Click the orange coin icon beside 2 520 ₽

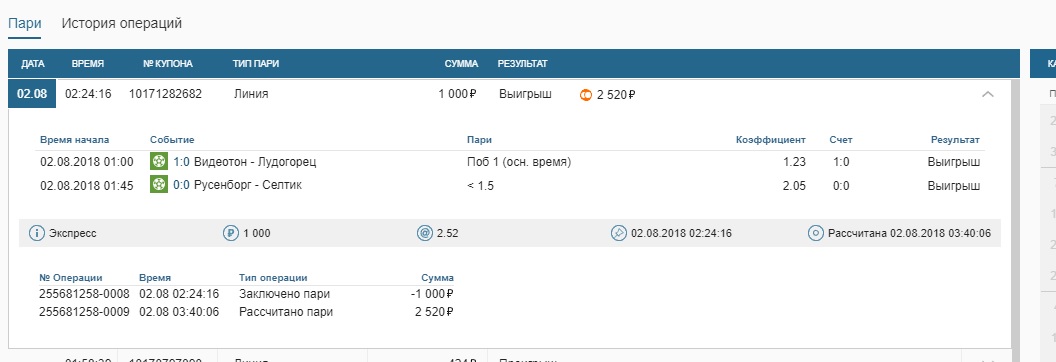(585, 95)
